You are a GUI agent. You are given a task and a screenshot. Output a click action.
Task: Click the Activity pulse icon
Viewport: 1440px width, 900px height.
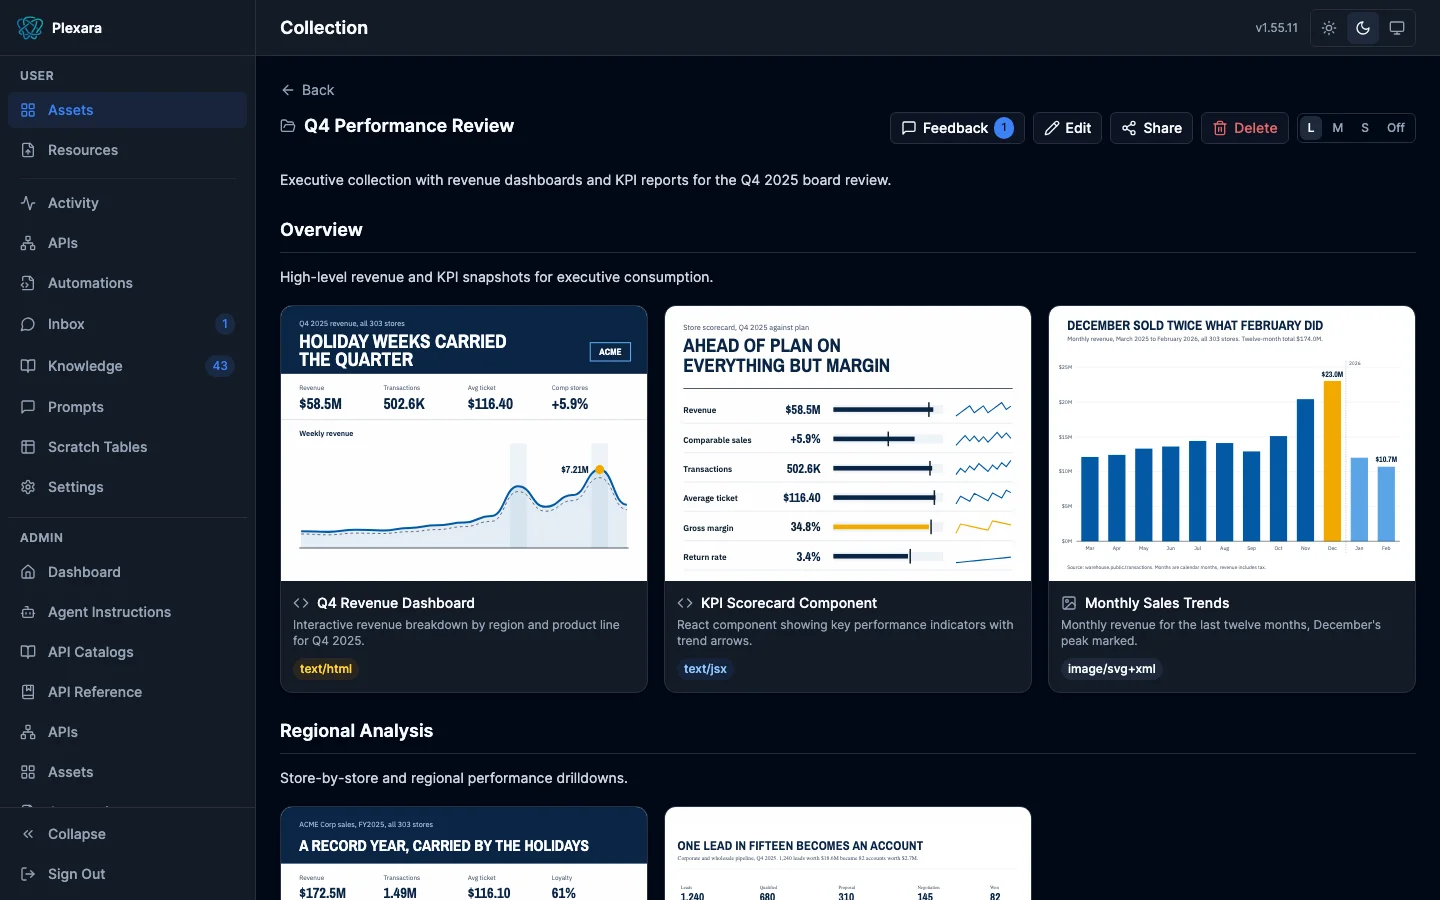[28, 203]
